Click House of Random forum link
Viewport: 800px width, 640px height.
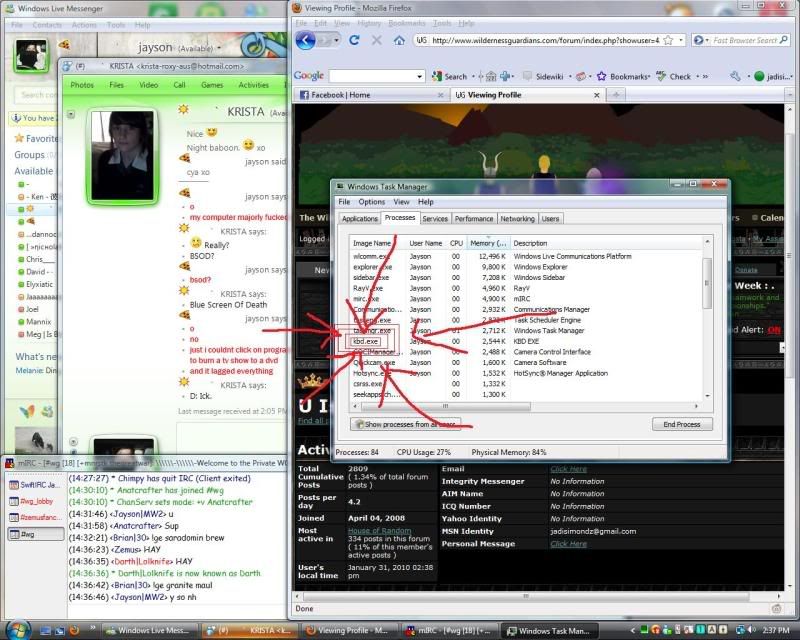click(379, 531)
